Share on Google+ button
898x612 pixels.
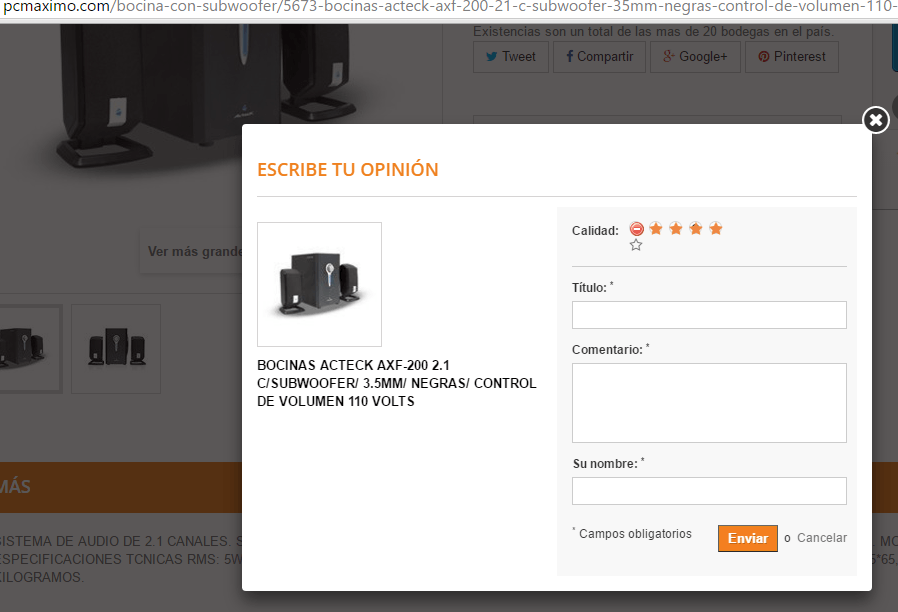695,57
